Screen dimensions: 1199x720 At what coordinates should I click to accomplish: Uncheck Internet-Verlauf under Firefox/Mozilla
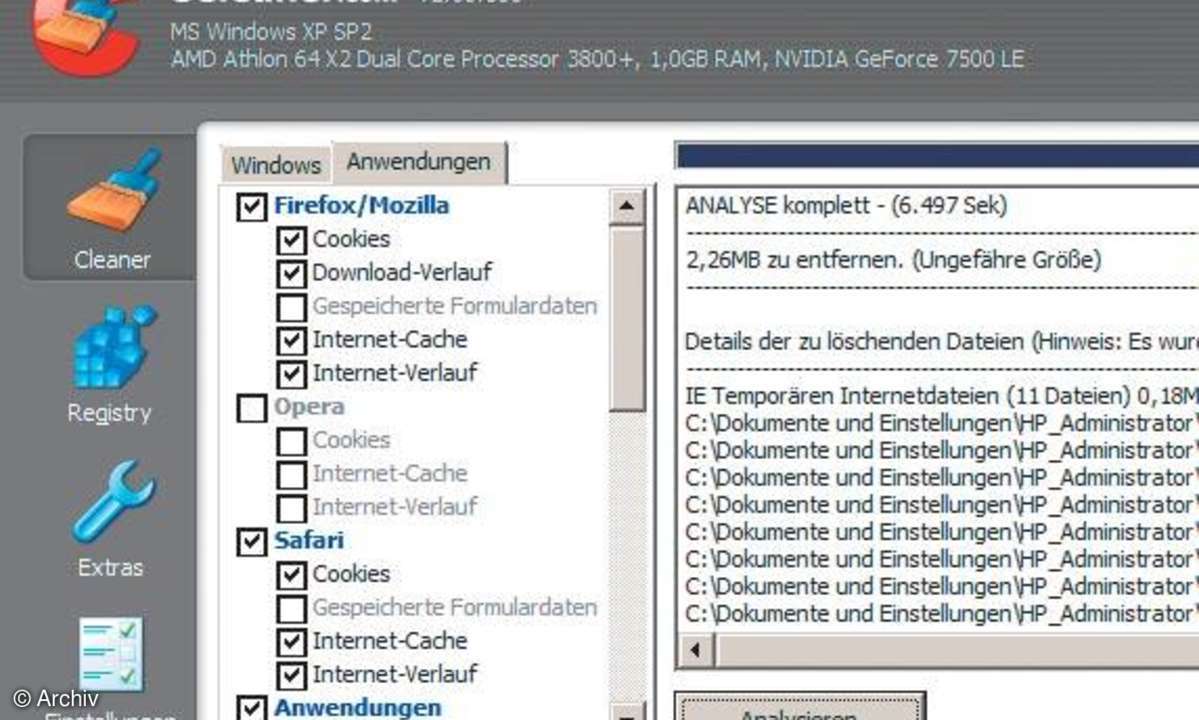point(291,374)
